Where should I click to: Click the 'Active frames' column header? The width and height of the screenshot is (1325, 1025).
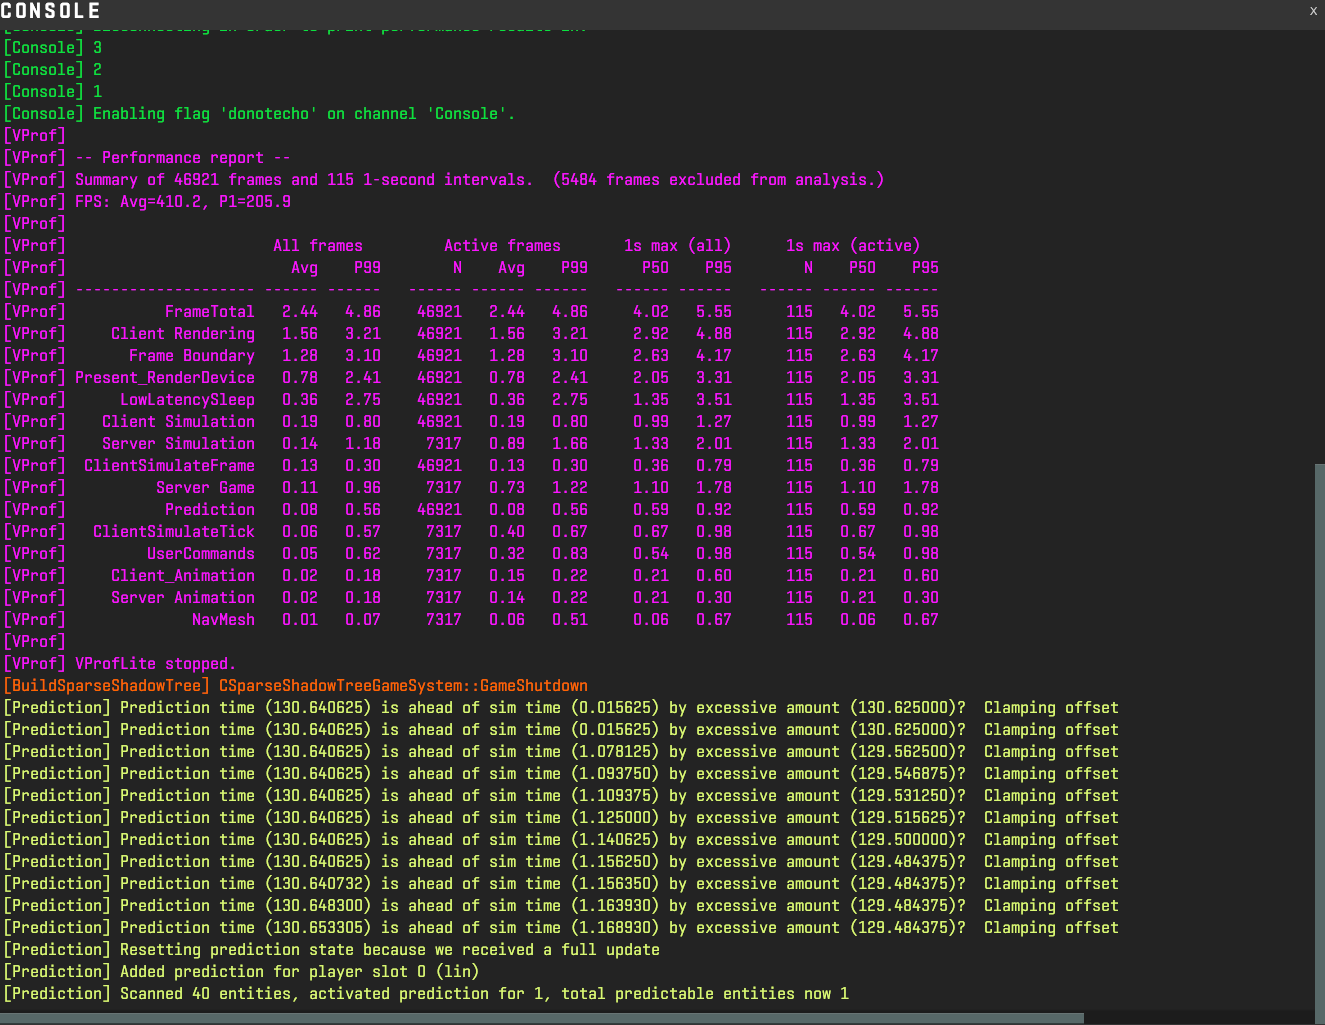click(502, 246)
